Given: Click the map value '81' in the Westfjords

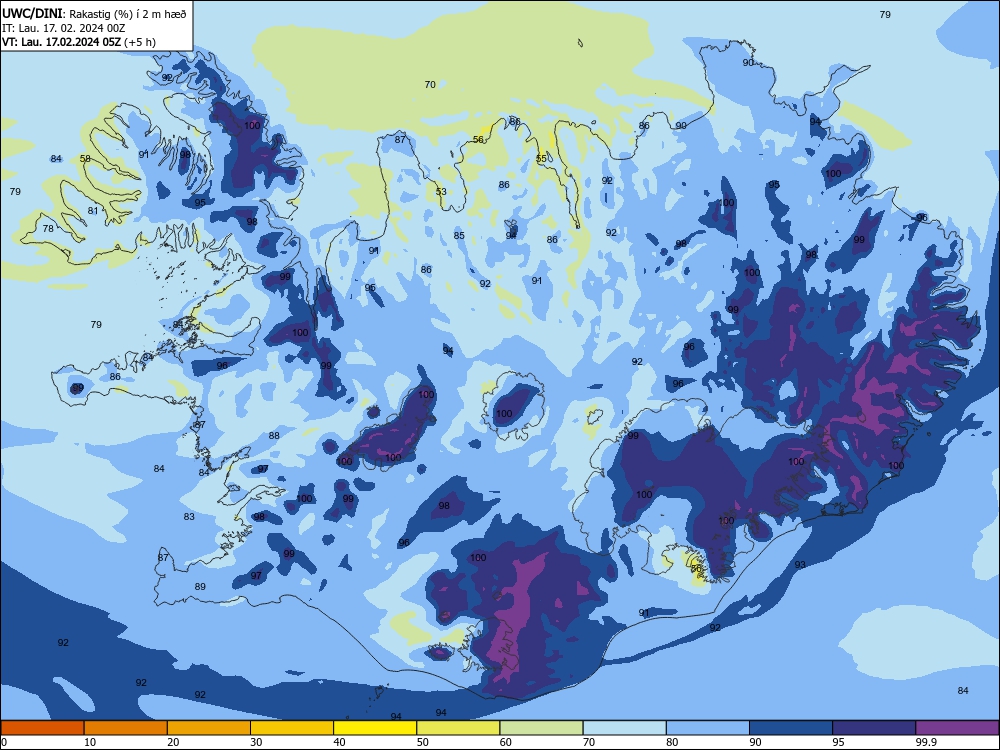Looking at the screenshot, I should pyautogui.click(x=93, y=210).
